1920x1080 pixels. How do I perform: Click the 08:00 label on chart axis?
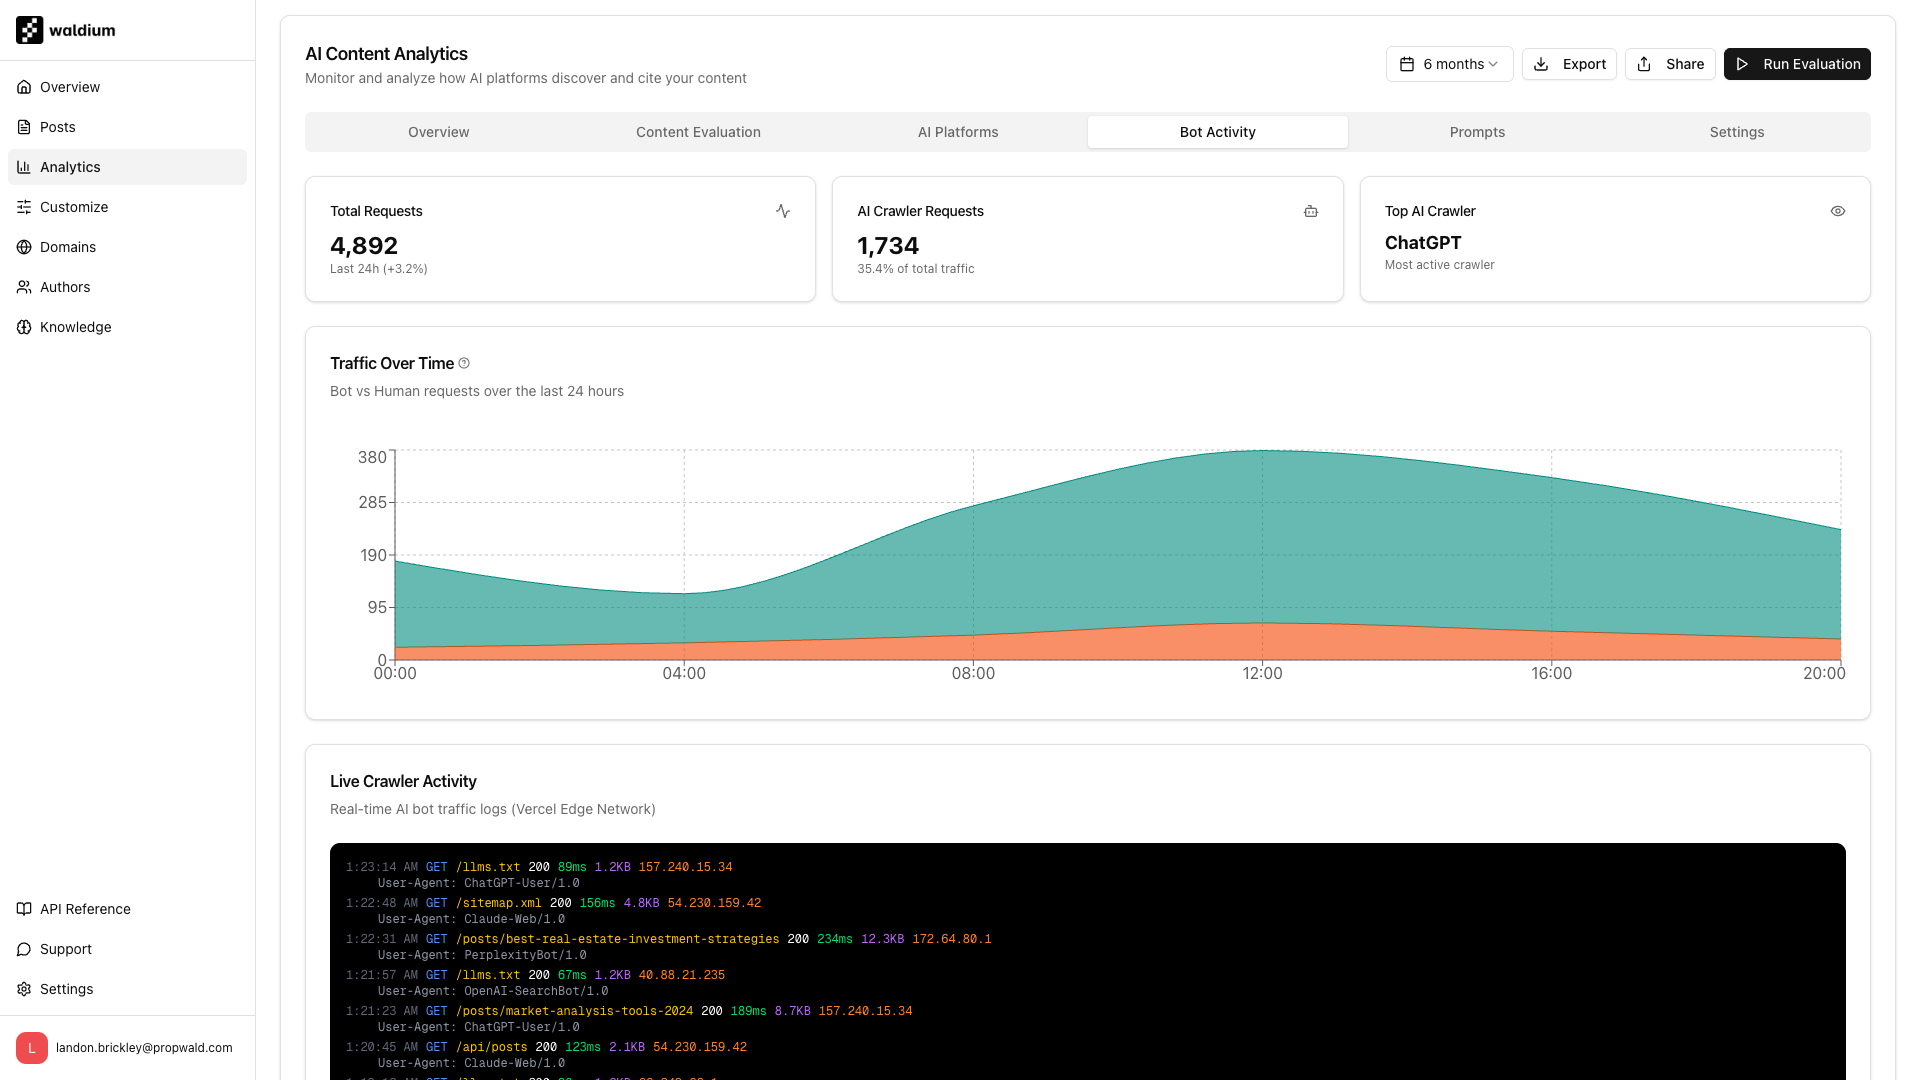[x=973, y=673]
